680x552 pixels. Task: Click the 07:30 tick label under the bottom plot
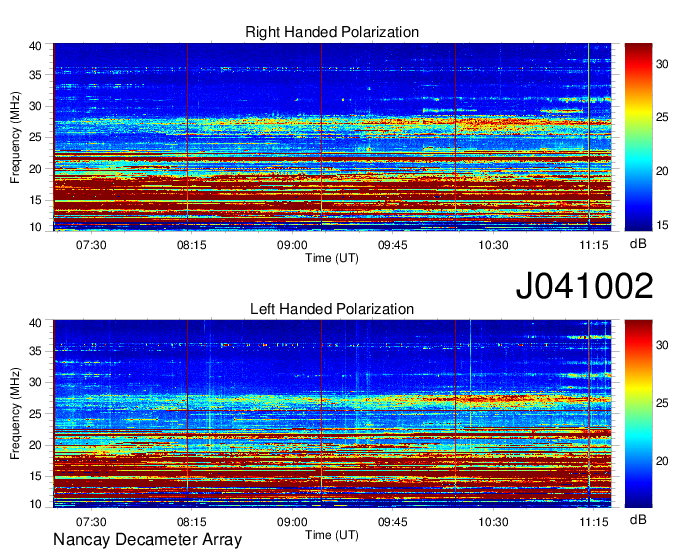(91, 522)
